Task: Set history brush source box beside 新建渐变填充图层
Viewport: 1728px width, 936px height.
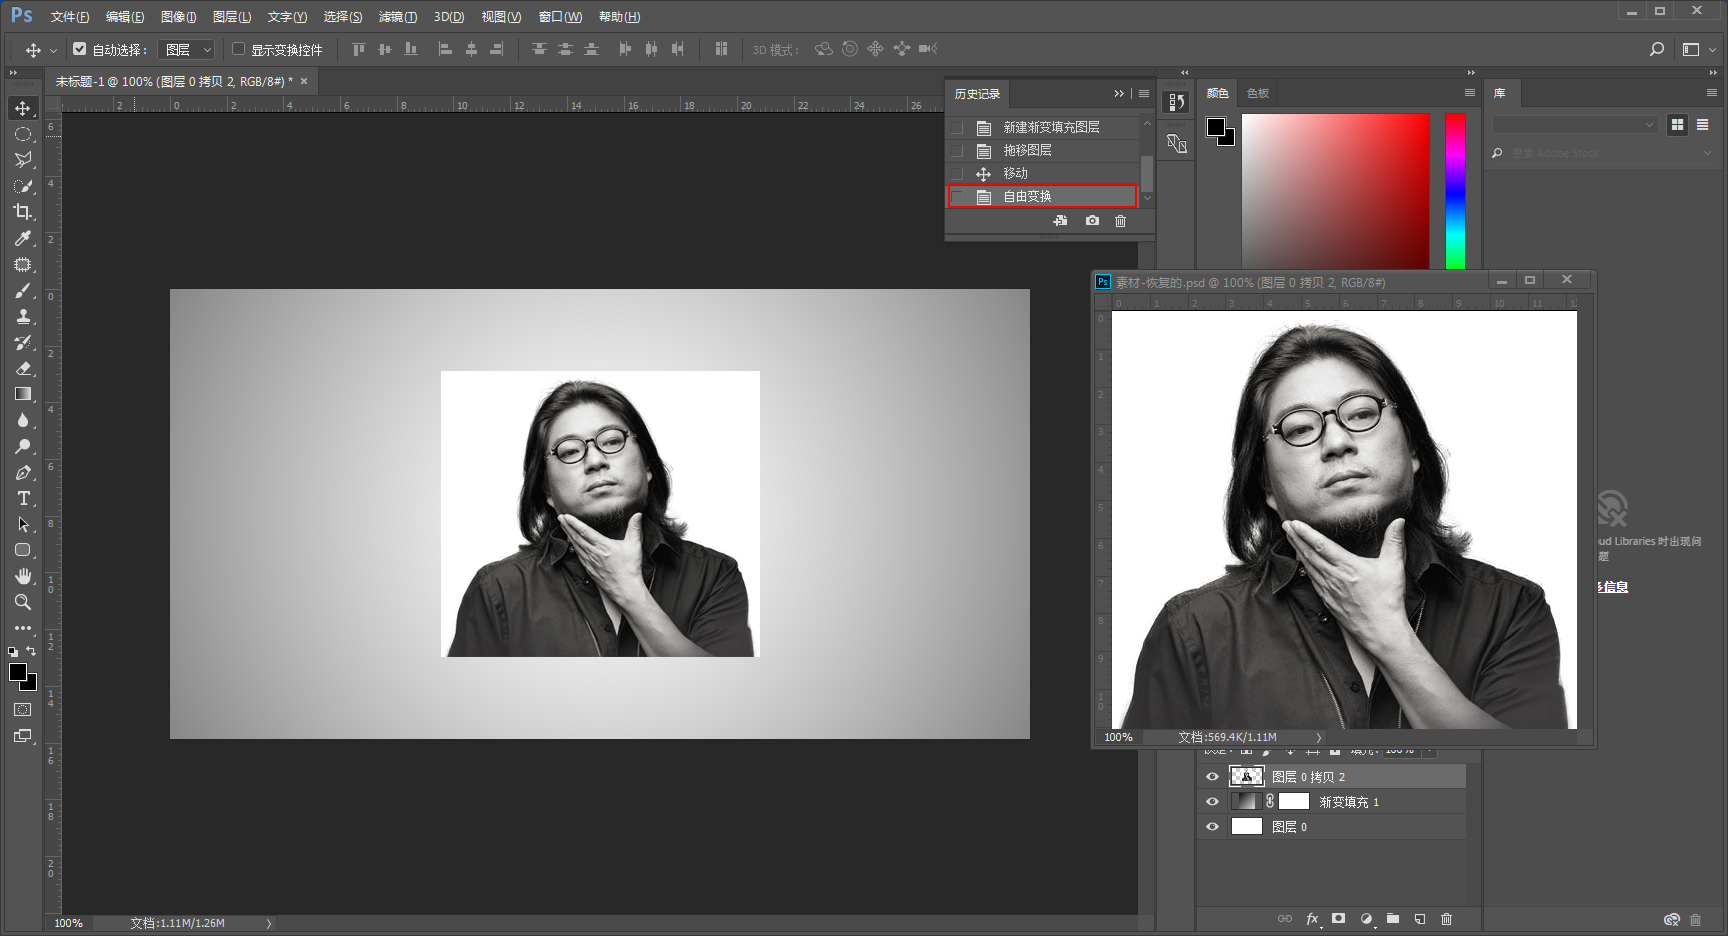Action: [957, 128]
